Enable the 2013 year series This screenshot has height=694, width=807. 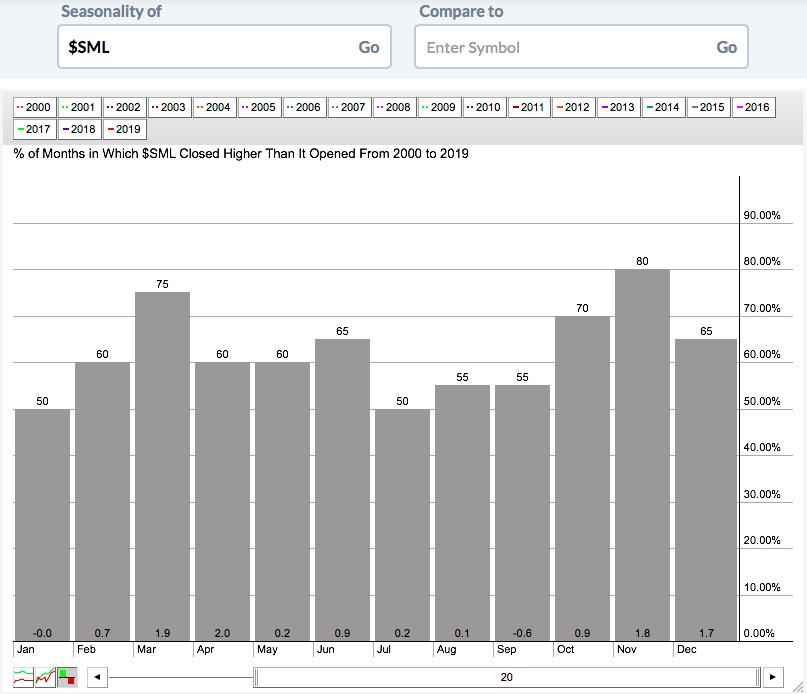point(617,107)
